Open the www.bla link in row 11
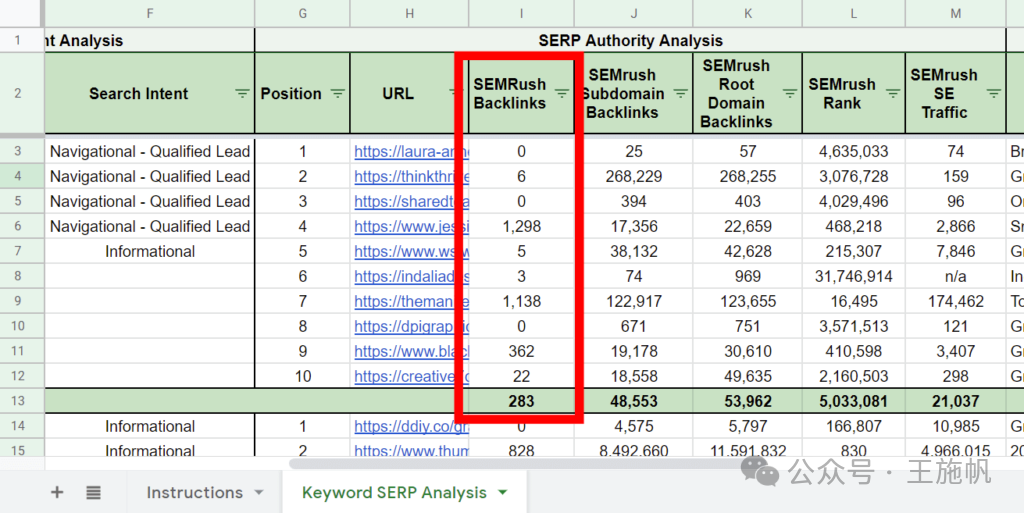This screenshot has width=1024, height=513. pyautogui.click(x=411, y=351)
